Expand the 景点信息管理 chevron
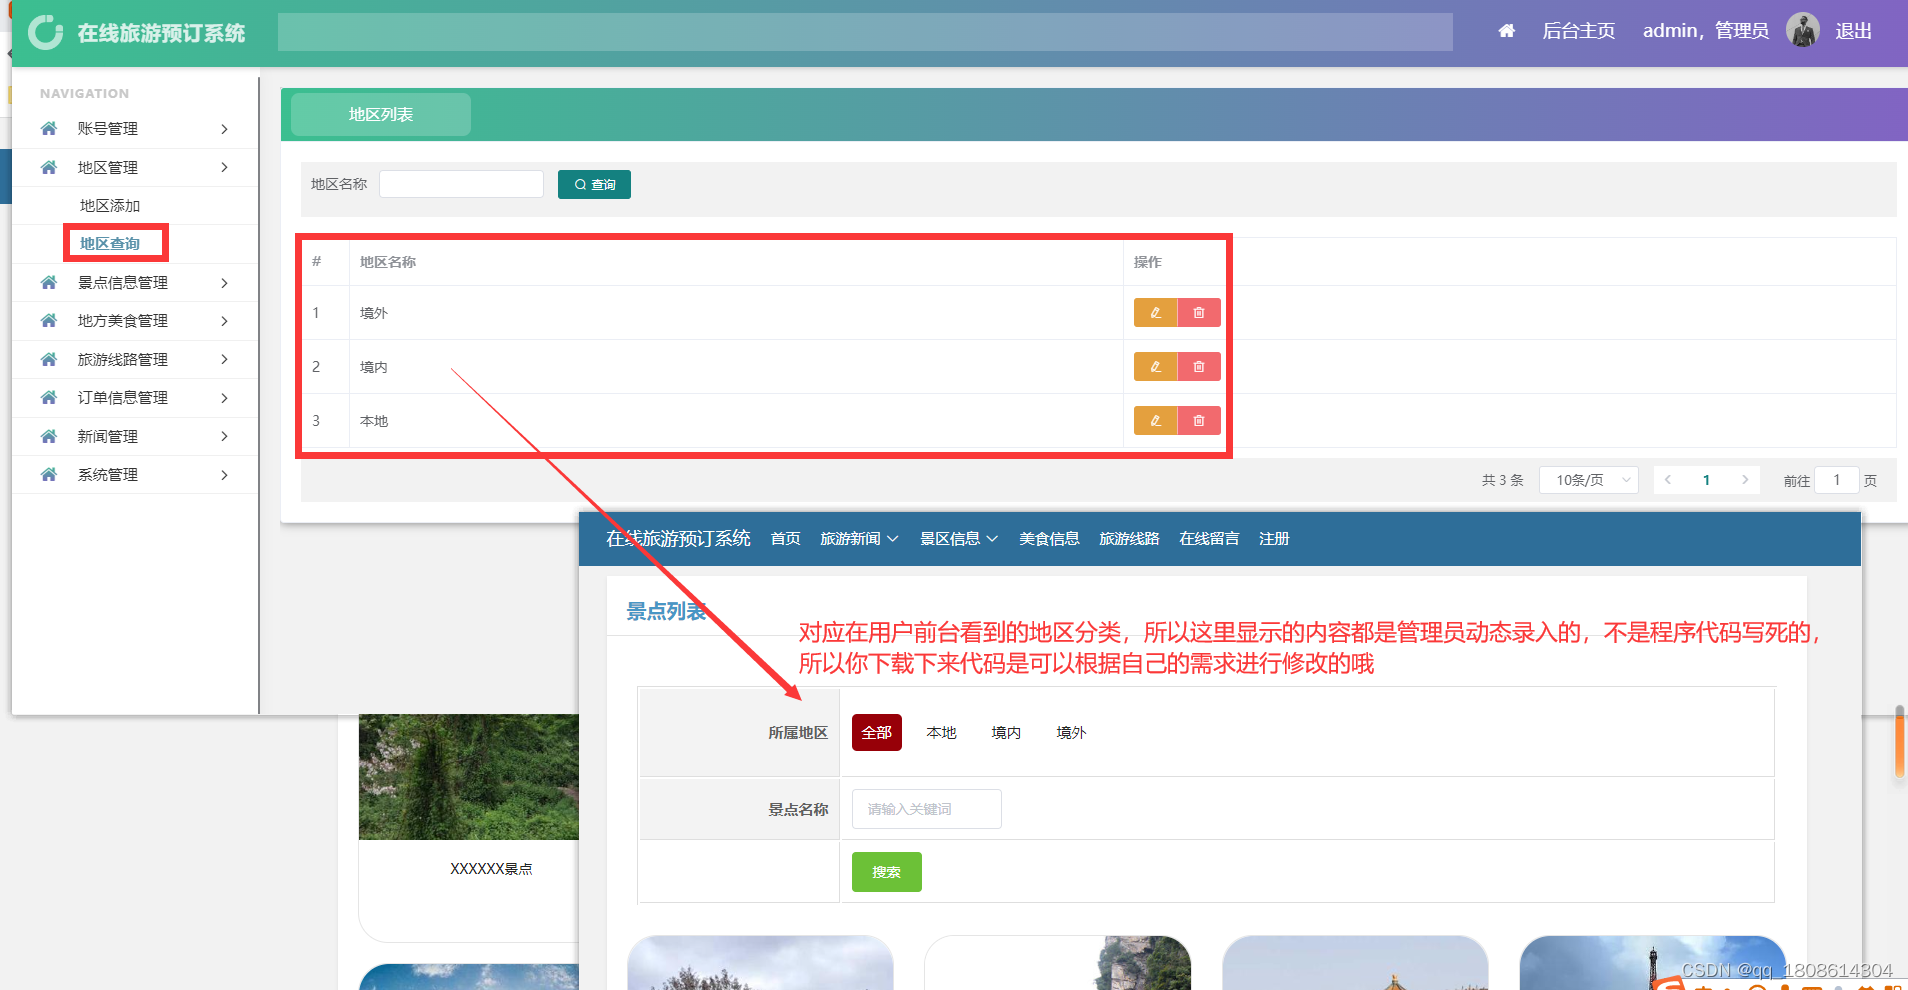1908x990 pixels. (x=224, y=283)
